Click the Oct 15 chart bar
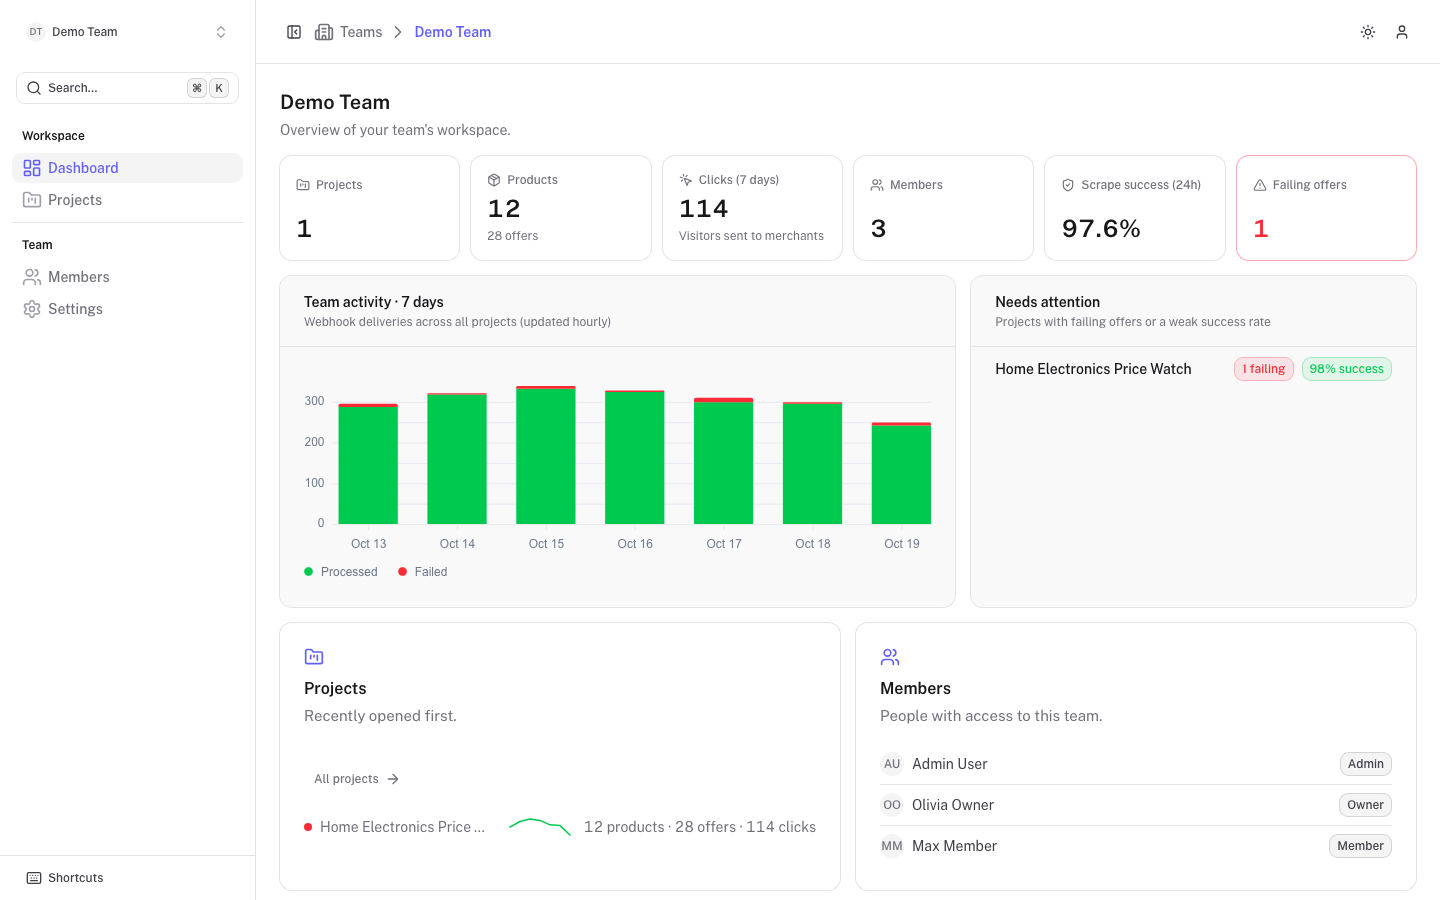The height and width of the screenshot is (900, 1440). (x=546, y=455)
